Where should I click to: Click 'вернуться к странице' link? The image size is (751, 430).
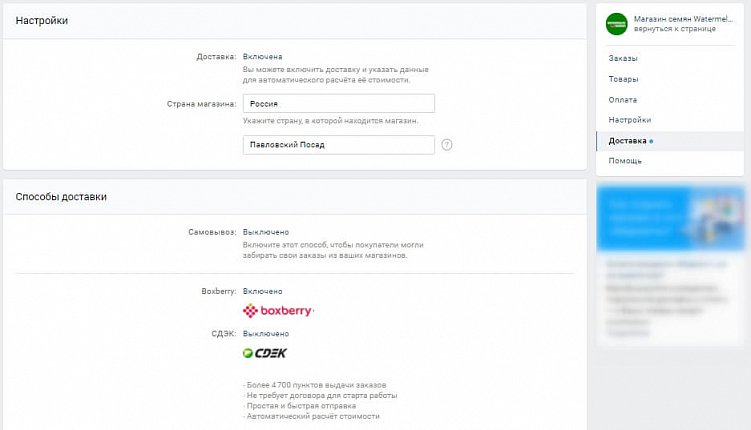[x=677, y=30]
